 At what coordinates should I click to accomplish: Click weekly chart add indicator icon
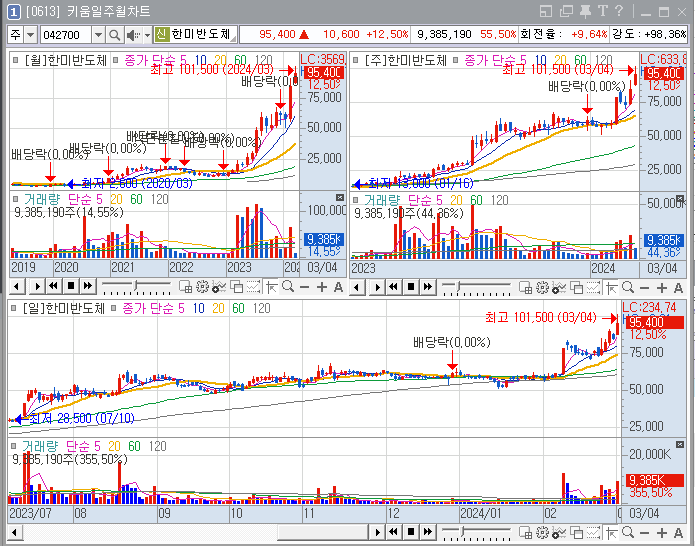pyautogui.click(x=558, y=288)
